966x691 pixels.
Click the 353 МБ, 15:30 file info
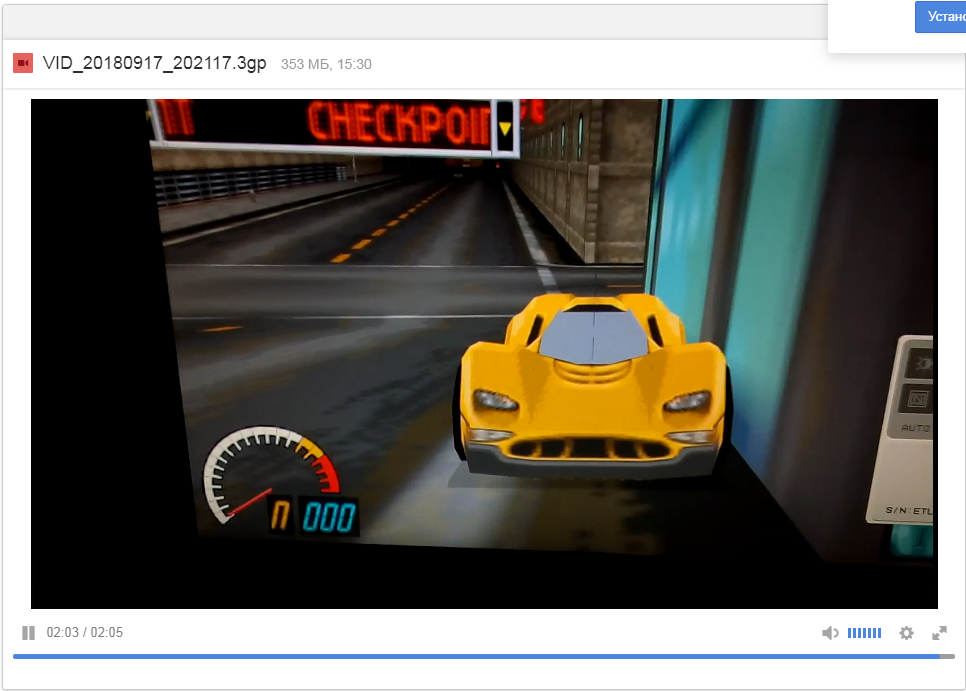coord(326,65)
